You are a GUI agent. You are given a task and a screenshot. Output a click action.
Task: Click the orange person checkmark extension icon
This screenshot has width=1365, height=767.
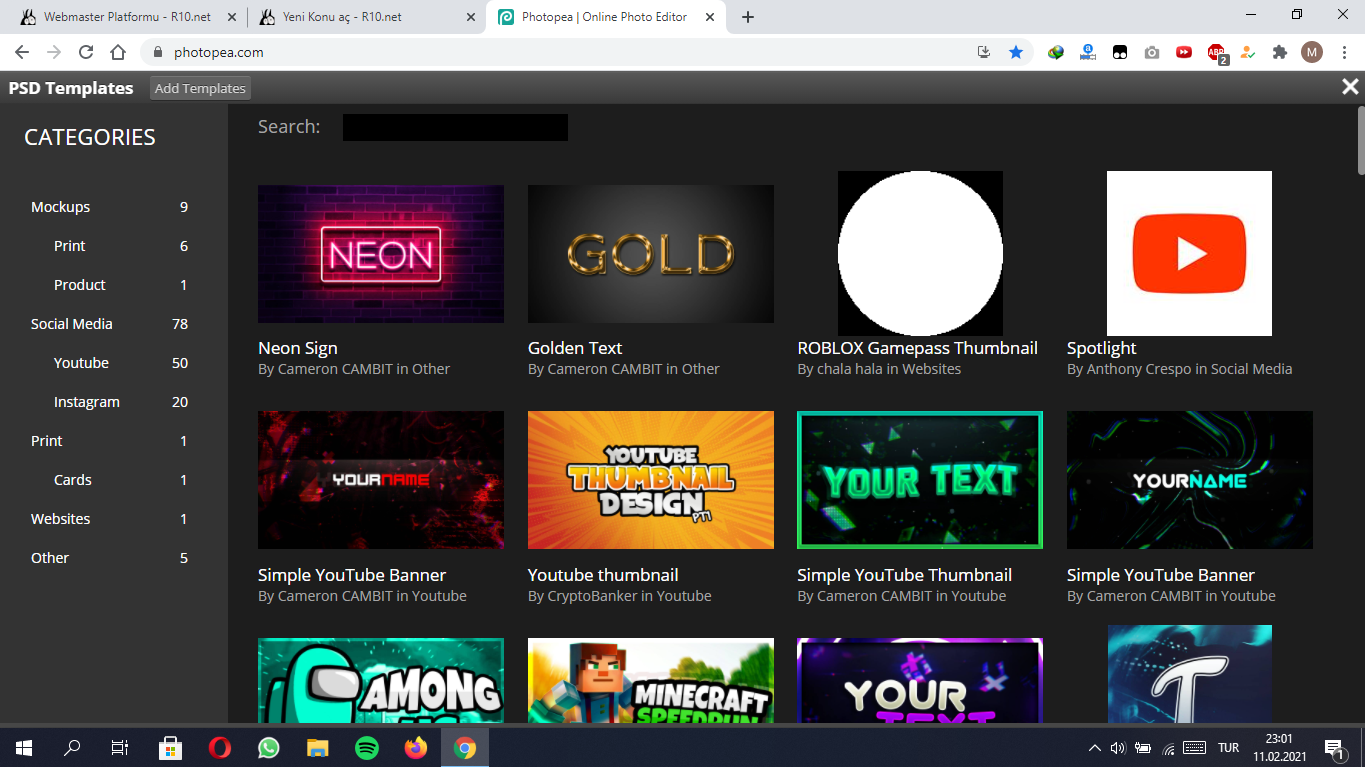1247,52
